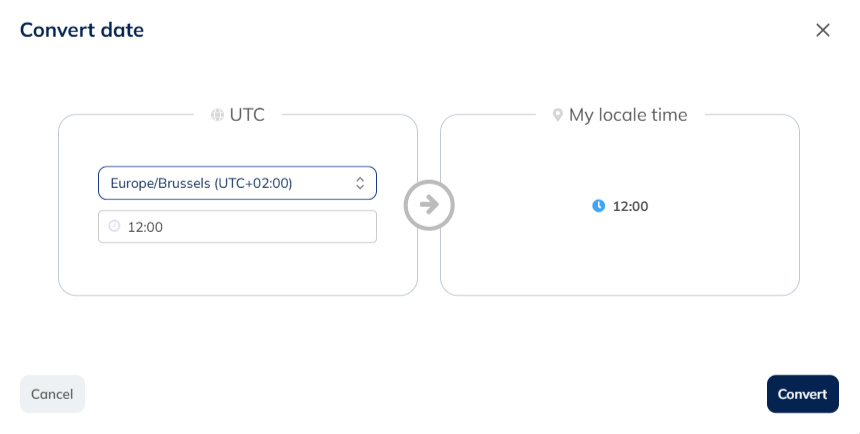
Task: Click the UTC section heading
Action: (247, 115)
